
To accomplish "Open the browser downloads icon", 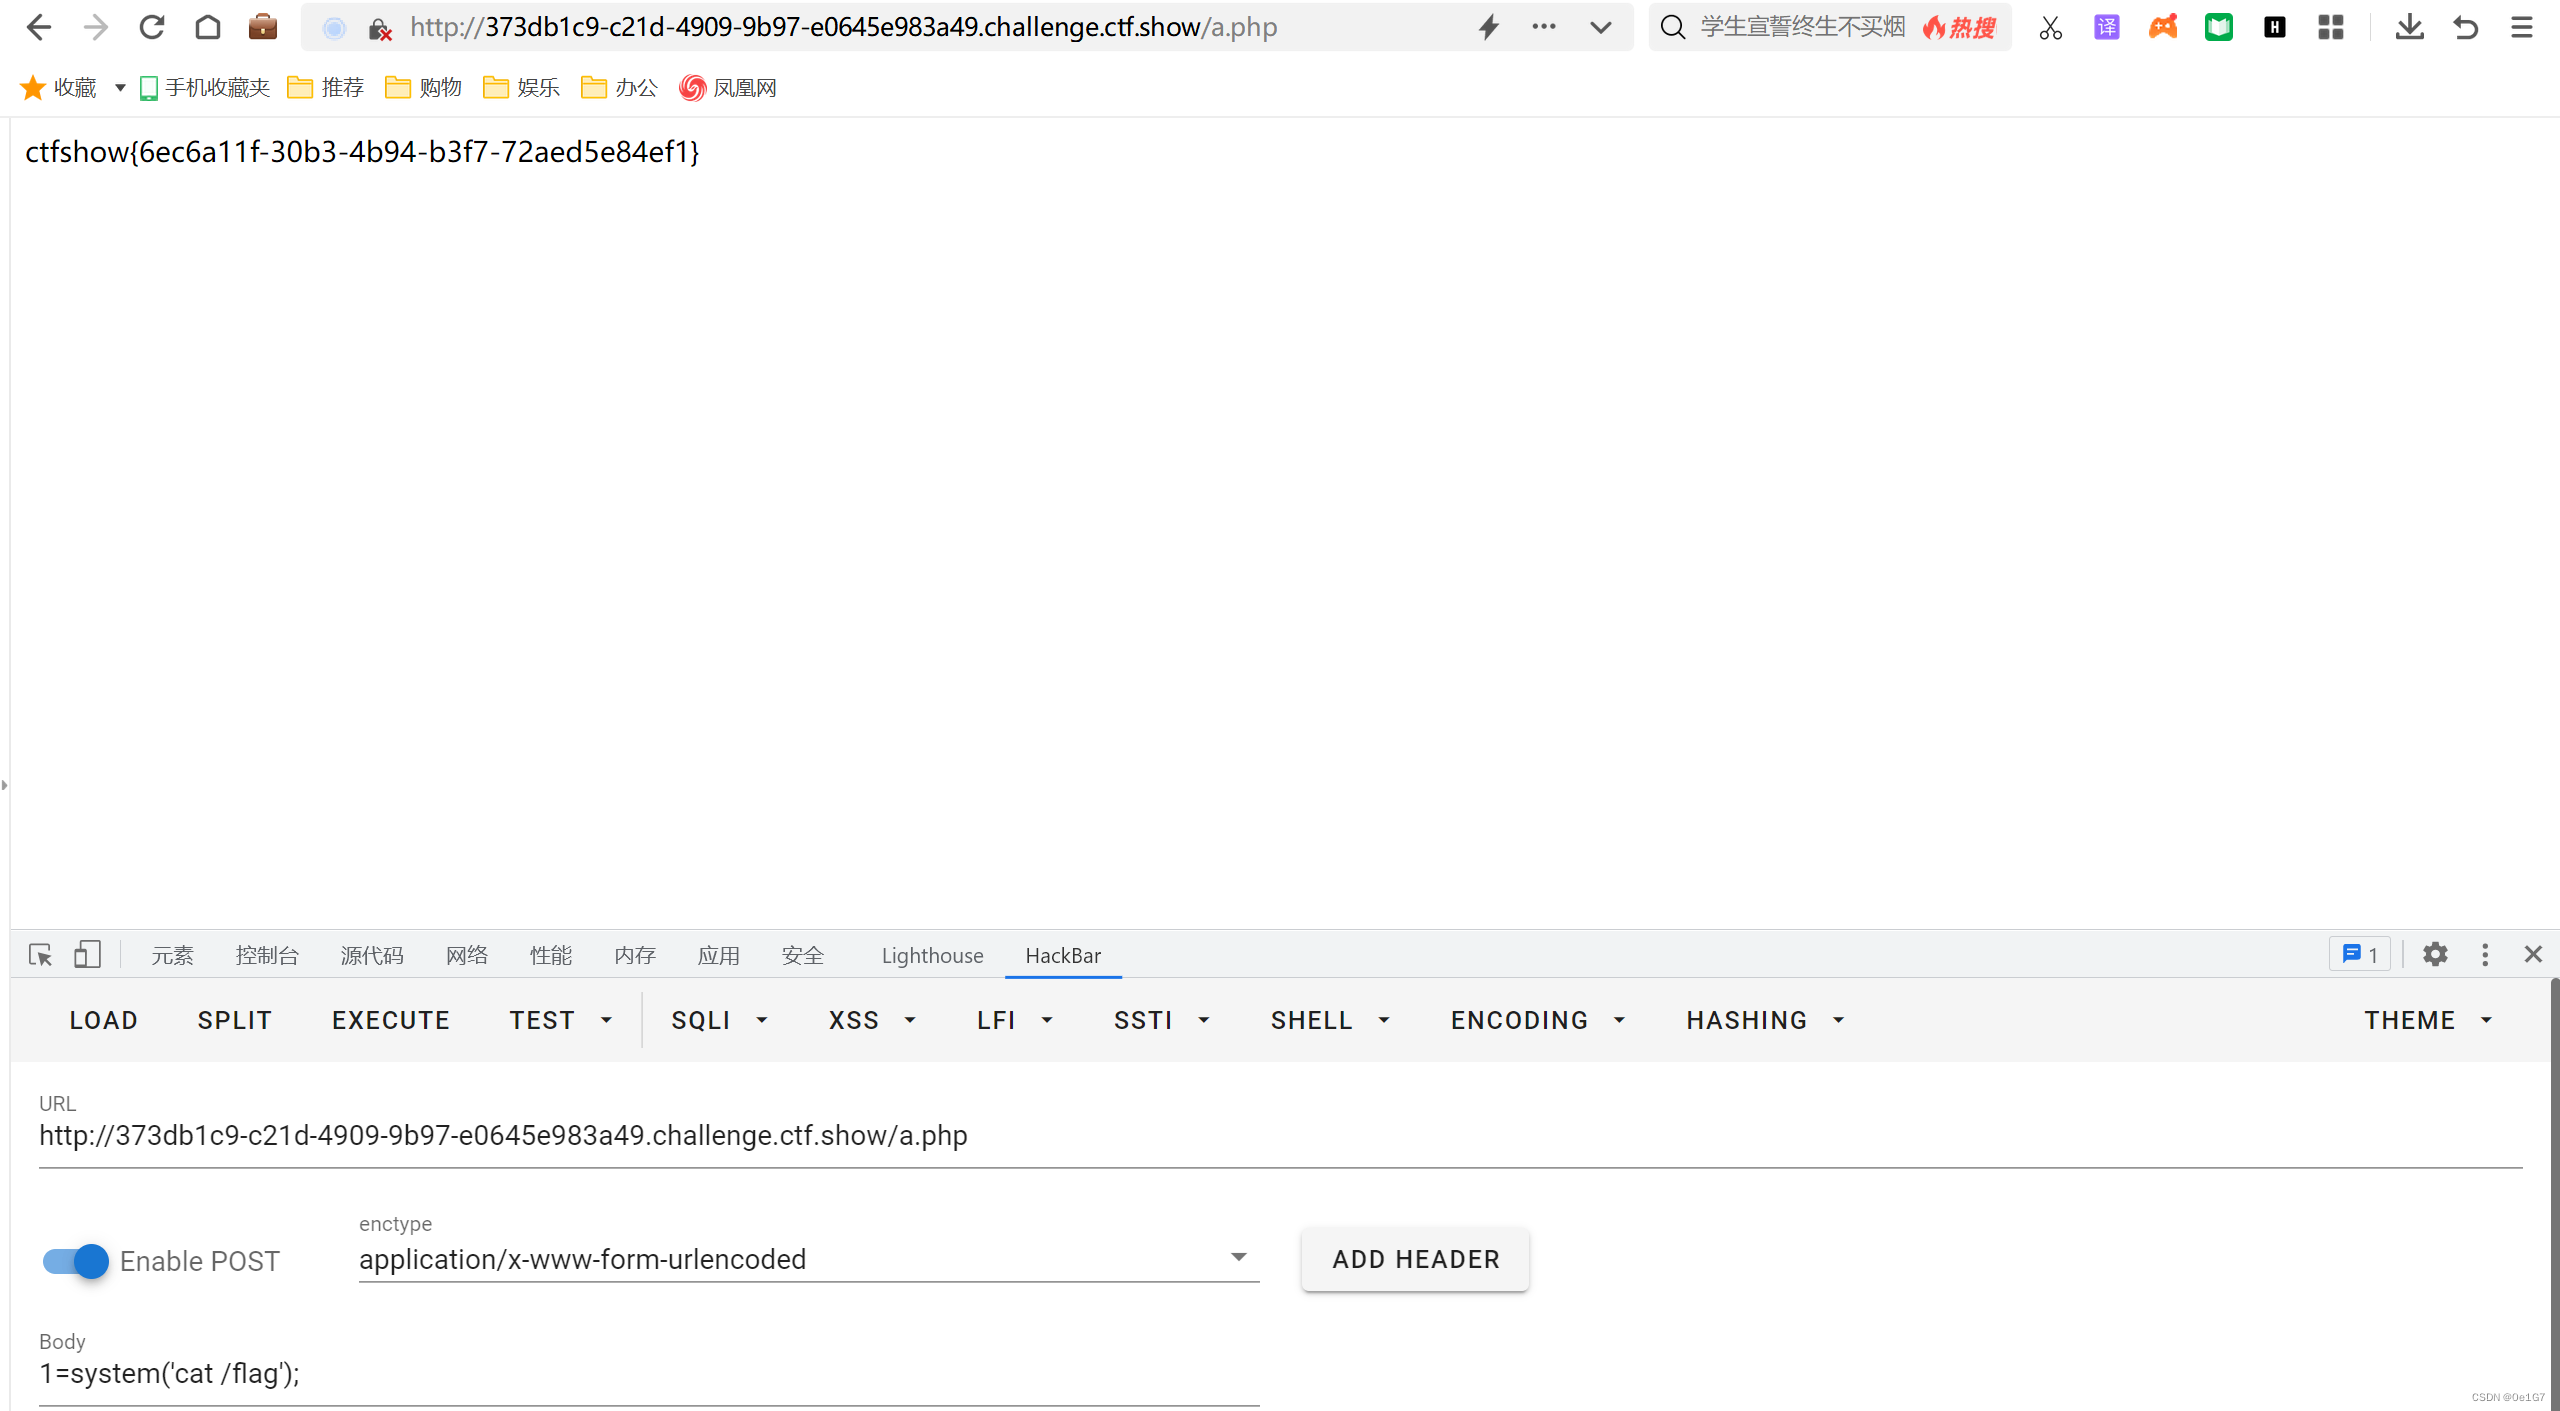I will pyautogui.click(x=2410, y=27).
